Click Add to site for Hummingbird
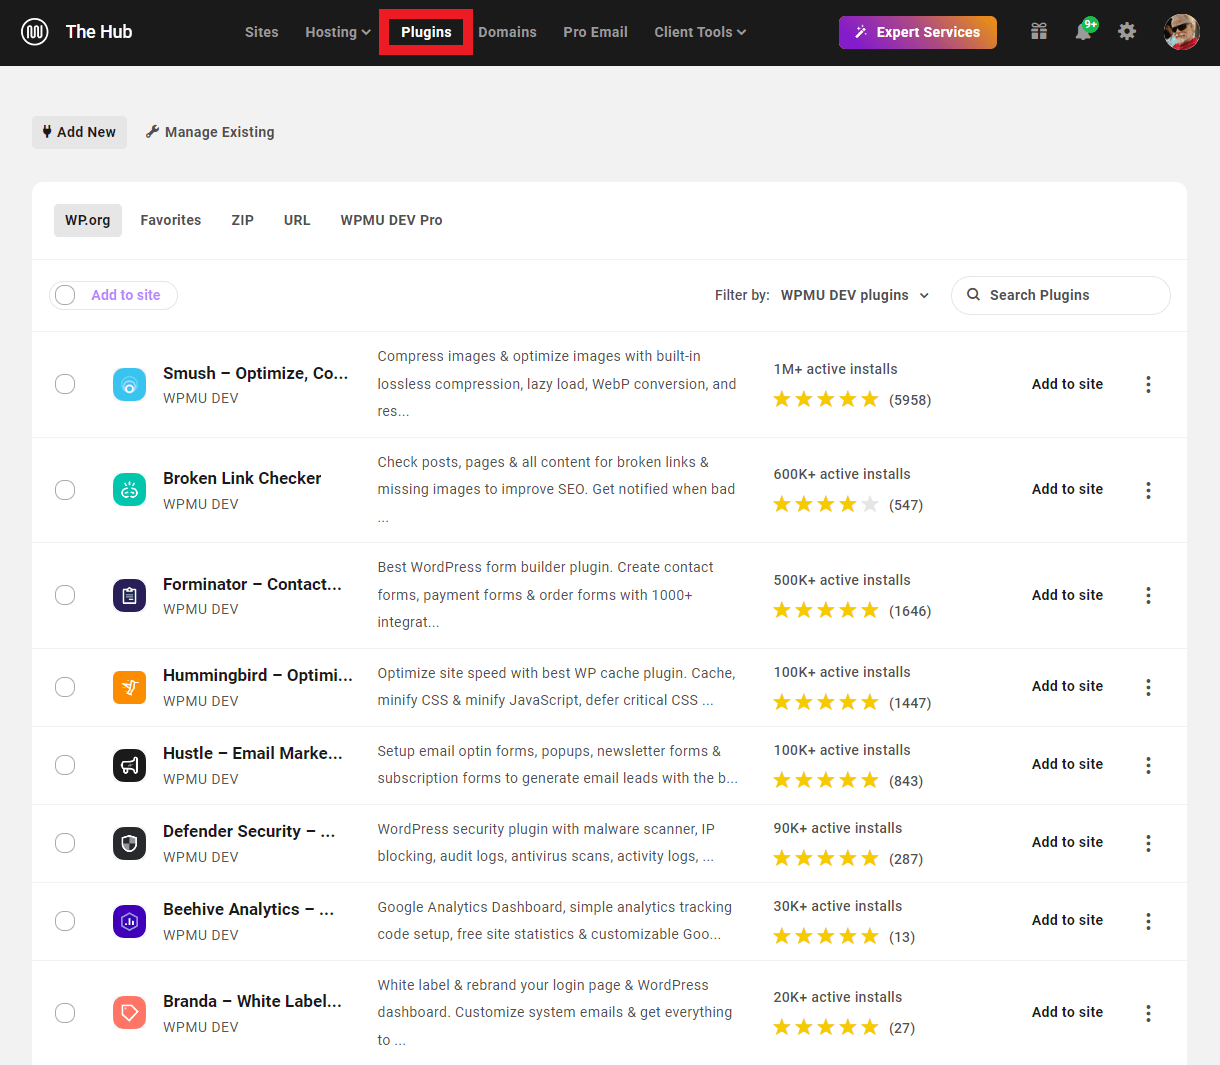Viewport: 1220px width, 1065px height. coord(1067,686)
